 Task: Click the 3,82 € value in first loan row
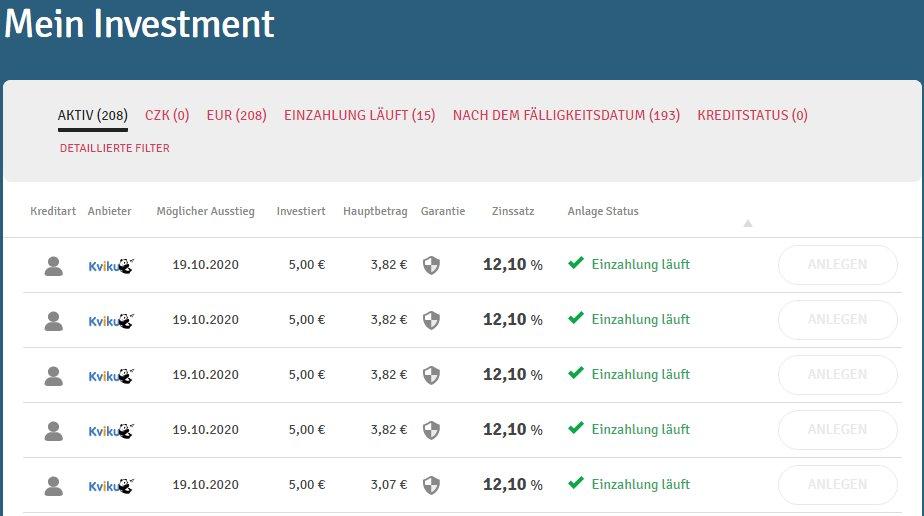388,264
